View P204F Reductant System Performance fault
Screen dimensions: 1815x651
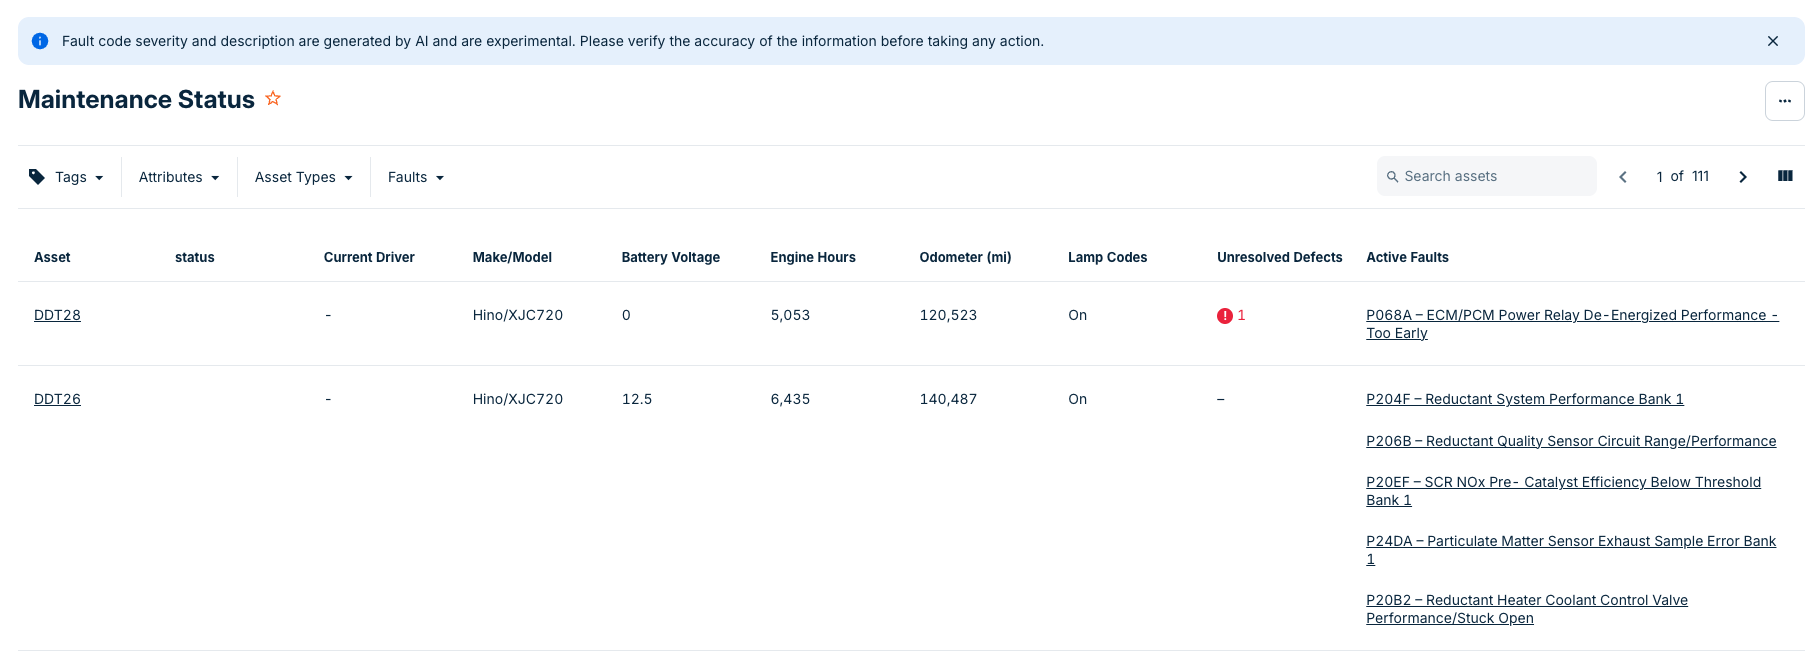point(1524,399)
